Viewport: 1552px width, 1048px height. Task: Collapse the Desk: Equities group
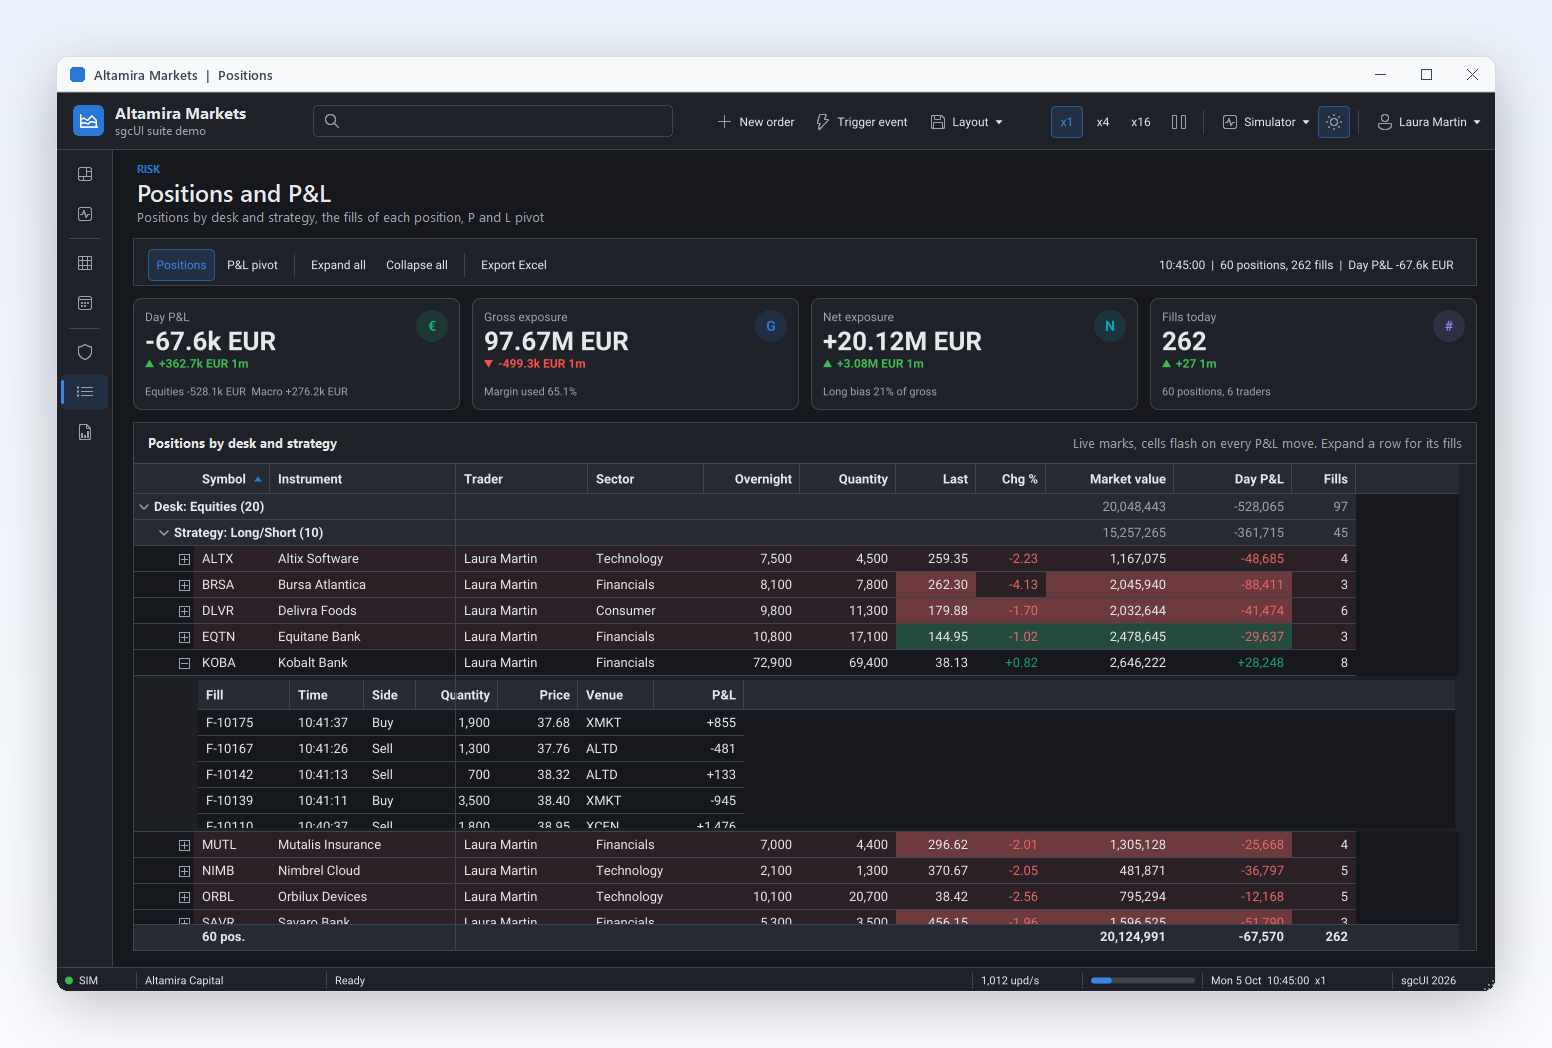click(144, 507)
